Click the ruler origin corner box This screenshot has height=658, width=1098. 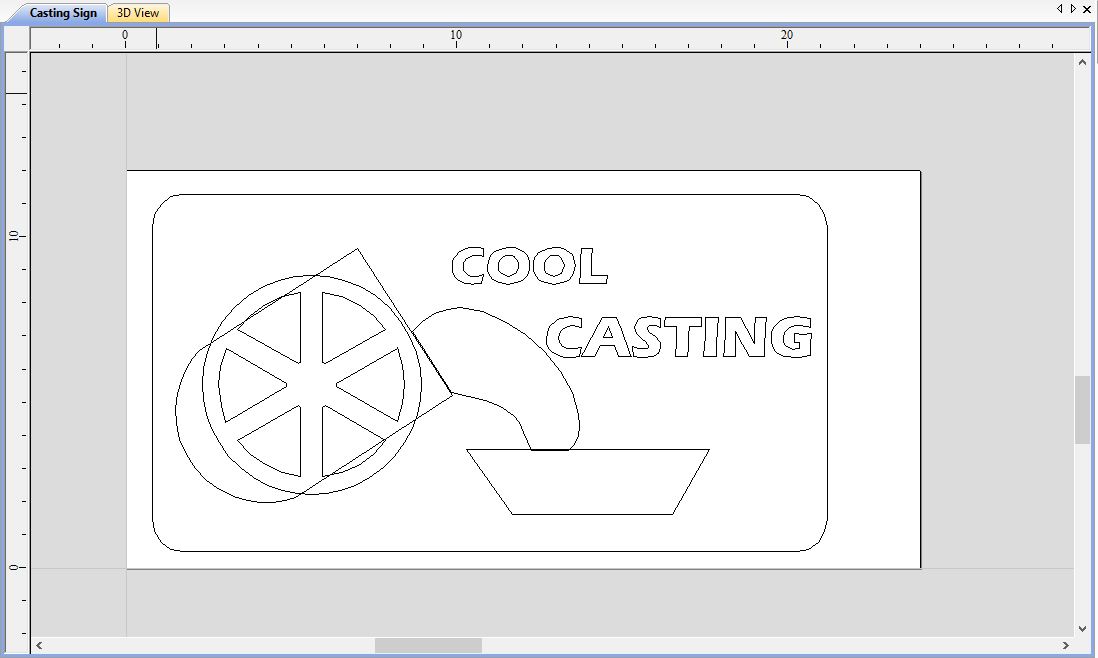pyautogui.click(x=17, y=38)
